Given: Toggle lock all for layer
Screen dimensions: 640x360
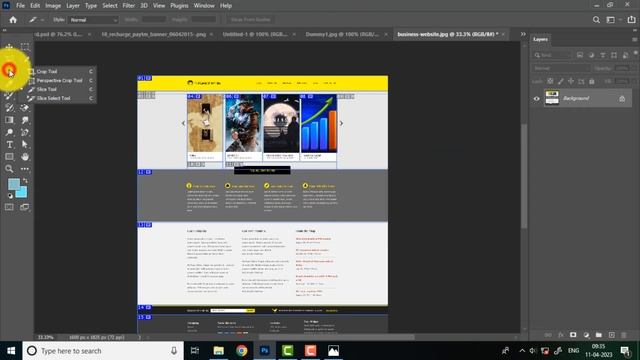Looking at the screenshot, I should coord(592,81).
